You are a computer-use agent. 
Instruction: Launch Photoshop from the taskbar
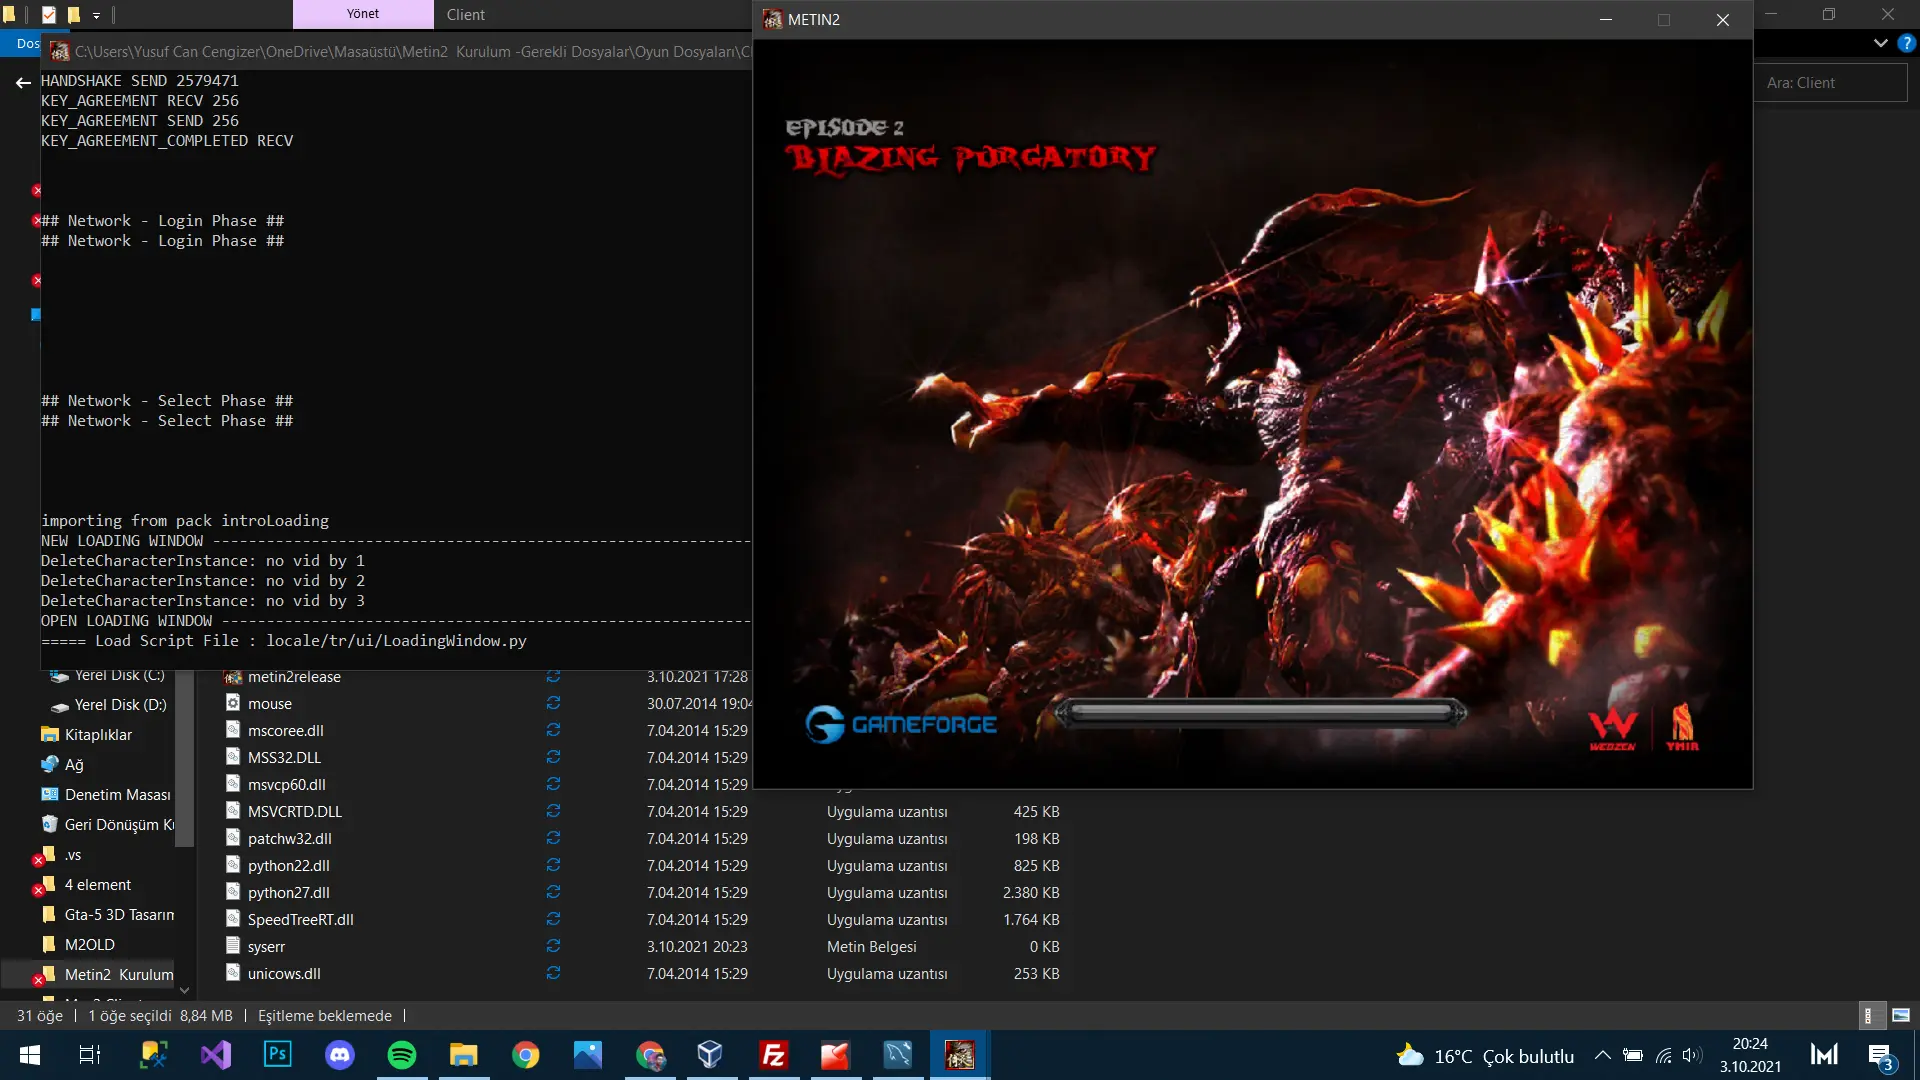278,1055
